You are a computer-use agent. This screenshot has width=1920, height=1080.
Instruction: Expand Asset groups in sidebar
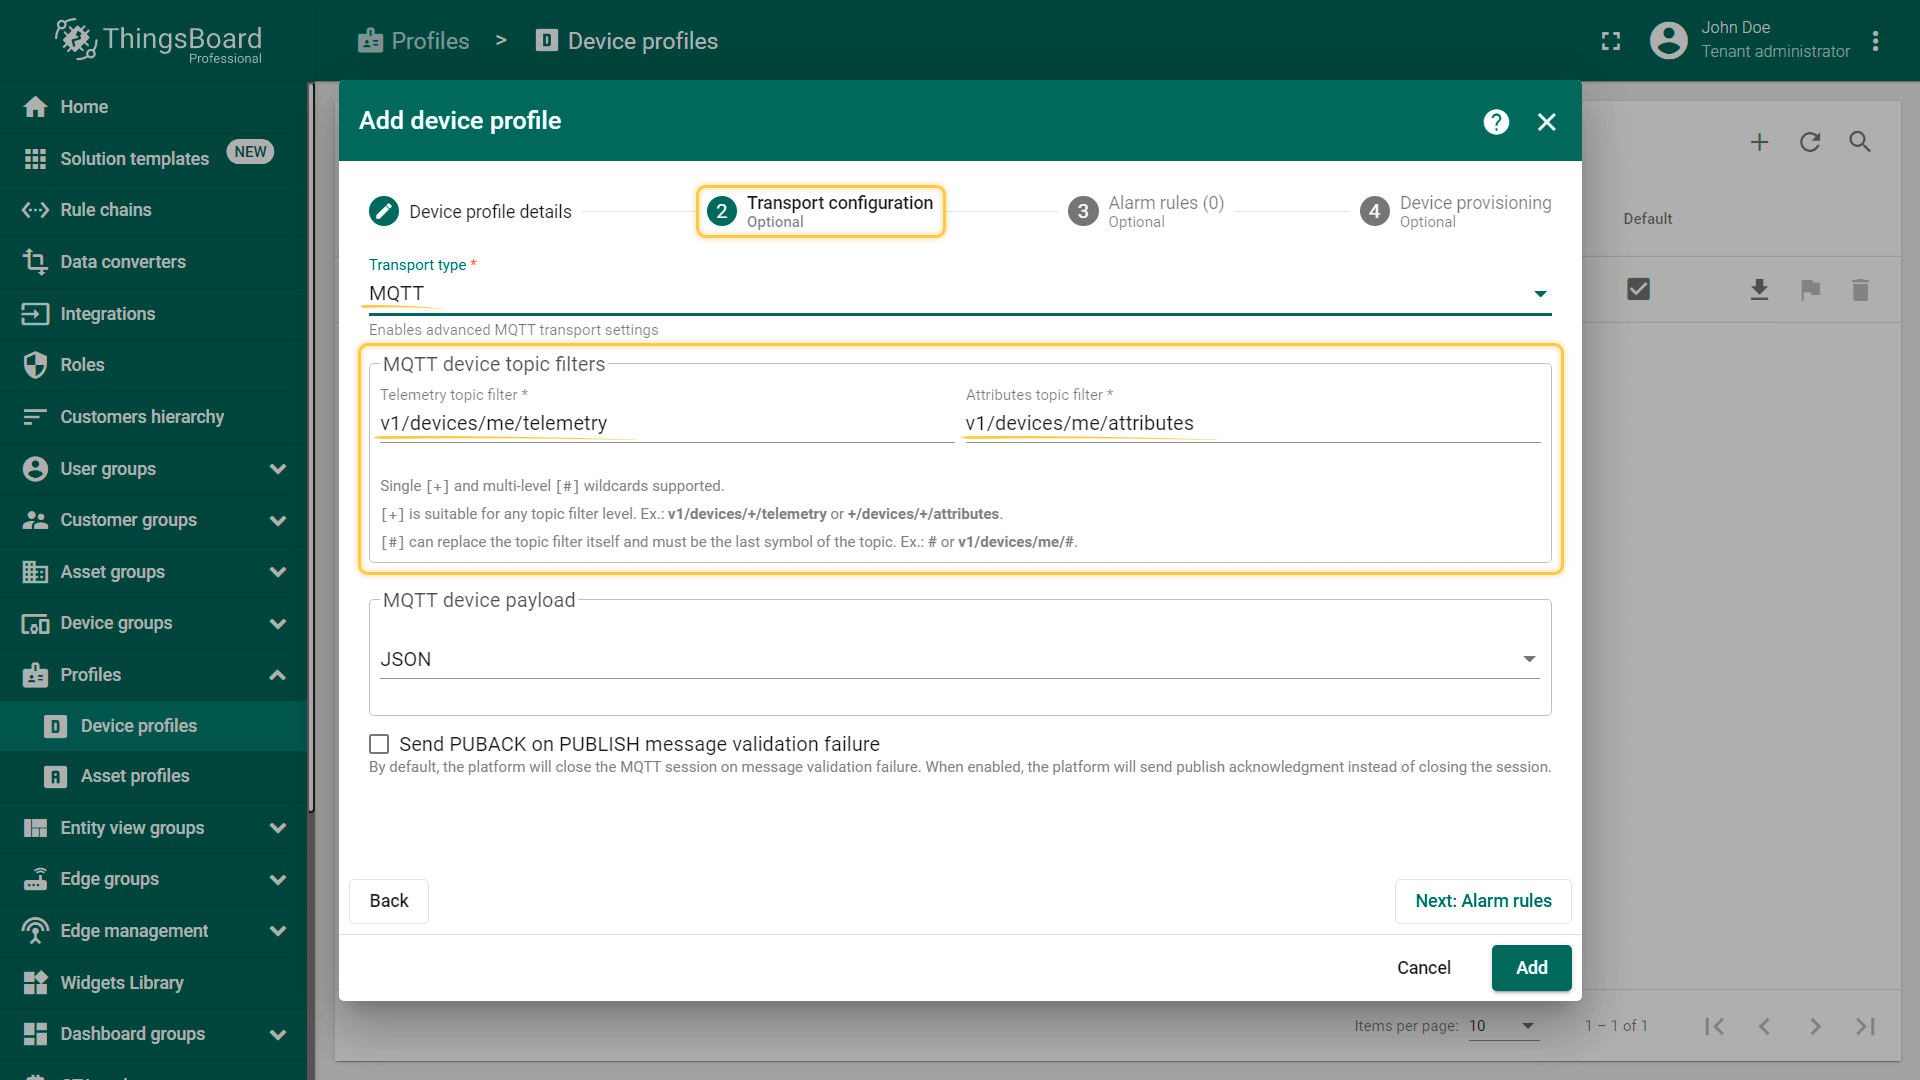point(278,572)
